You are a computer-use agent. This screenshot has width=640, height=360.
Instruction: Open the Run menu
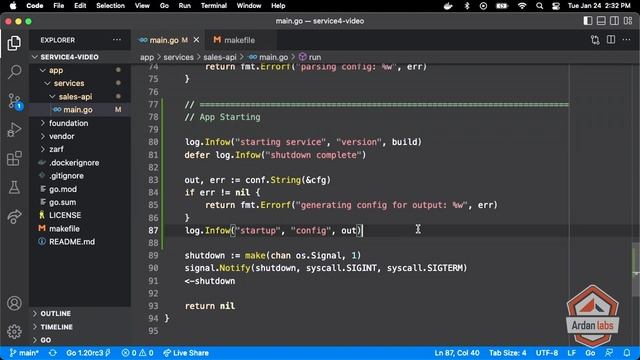click(184, 6)
